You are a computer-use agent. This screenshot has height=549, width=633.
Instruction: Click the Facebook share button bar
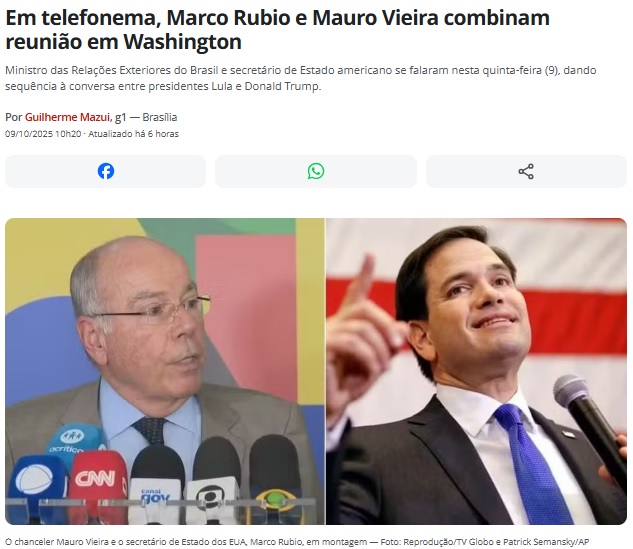[105, 172]
